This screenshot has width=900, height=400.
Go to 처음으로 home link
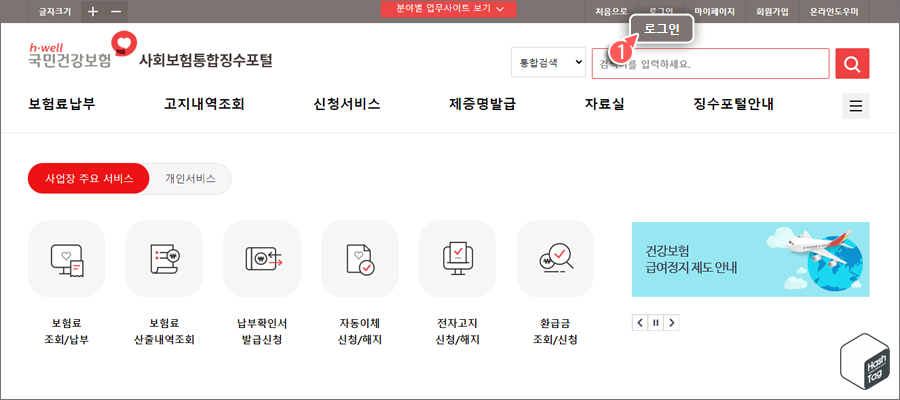pyautogui.click(x=611, y=11)
